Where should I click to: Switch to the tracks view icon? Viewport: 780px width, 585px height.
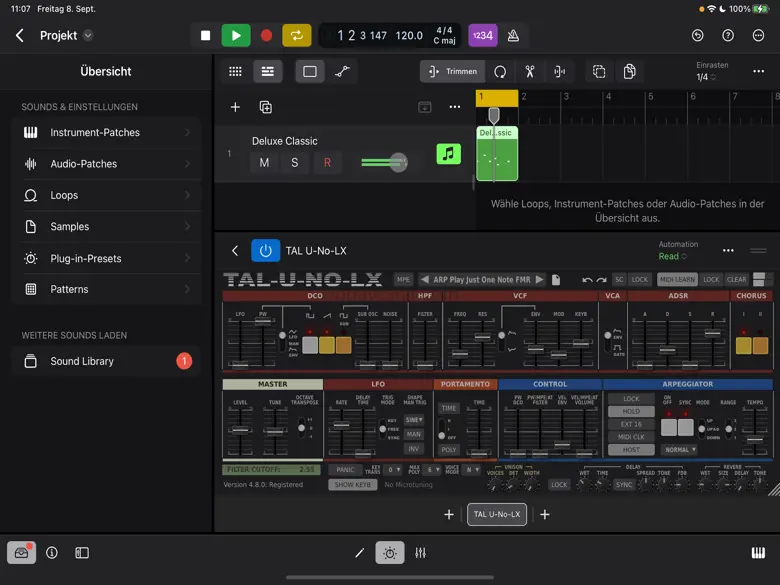click(268, 72)
